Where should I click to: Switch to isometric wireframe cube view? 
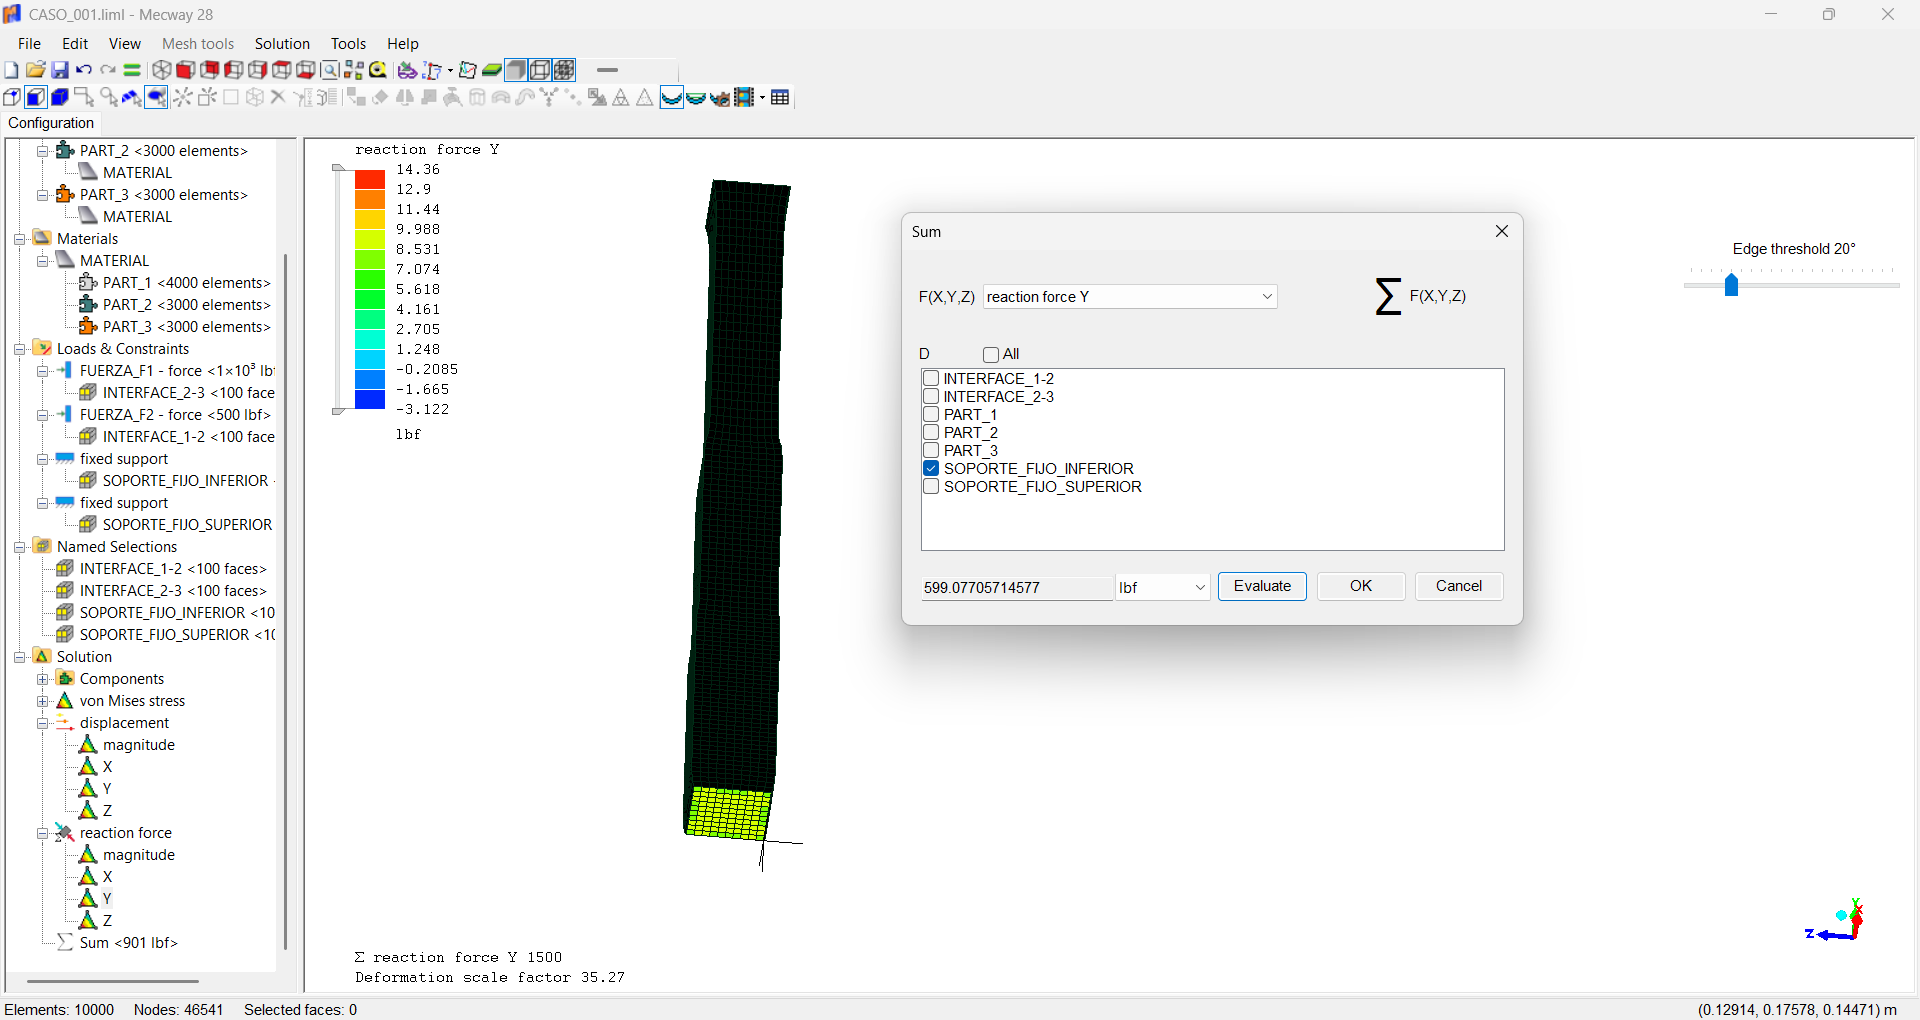pyautogui.click(x=161, y=70)
